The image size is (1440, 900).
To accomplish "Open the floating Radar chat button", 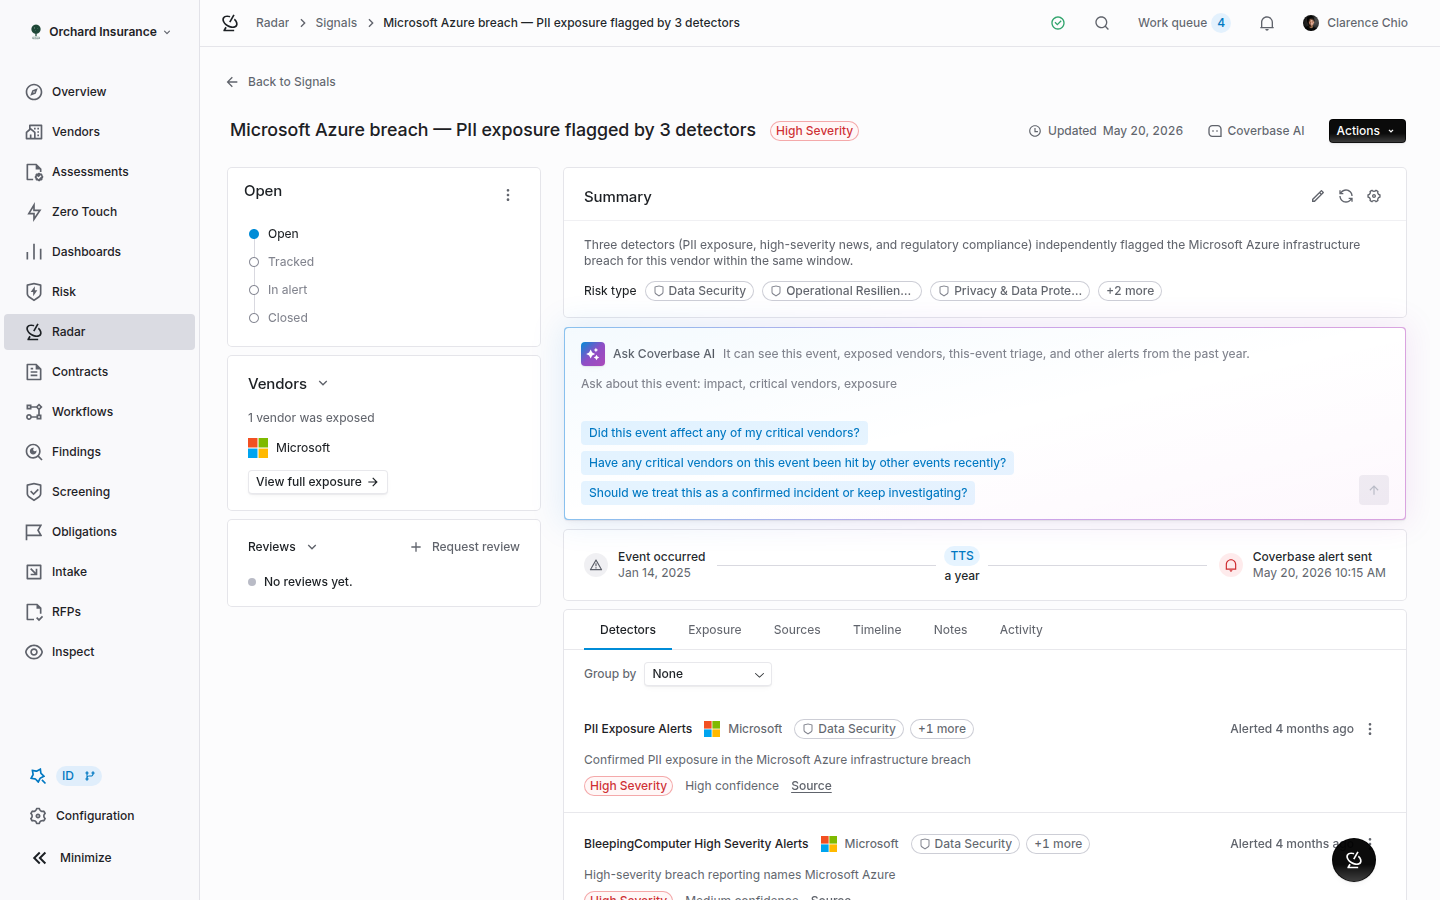I will [x=1354, y=860].
